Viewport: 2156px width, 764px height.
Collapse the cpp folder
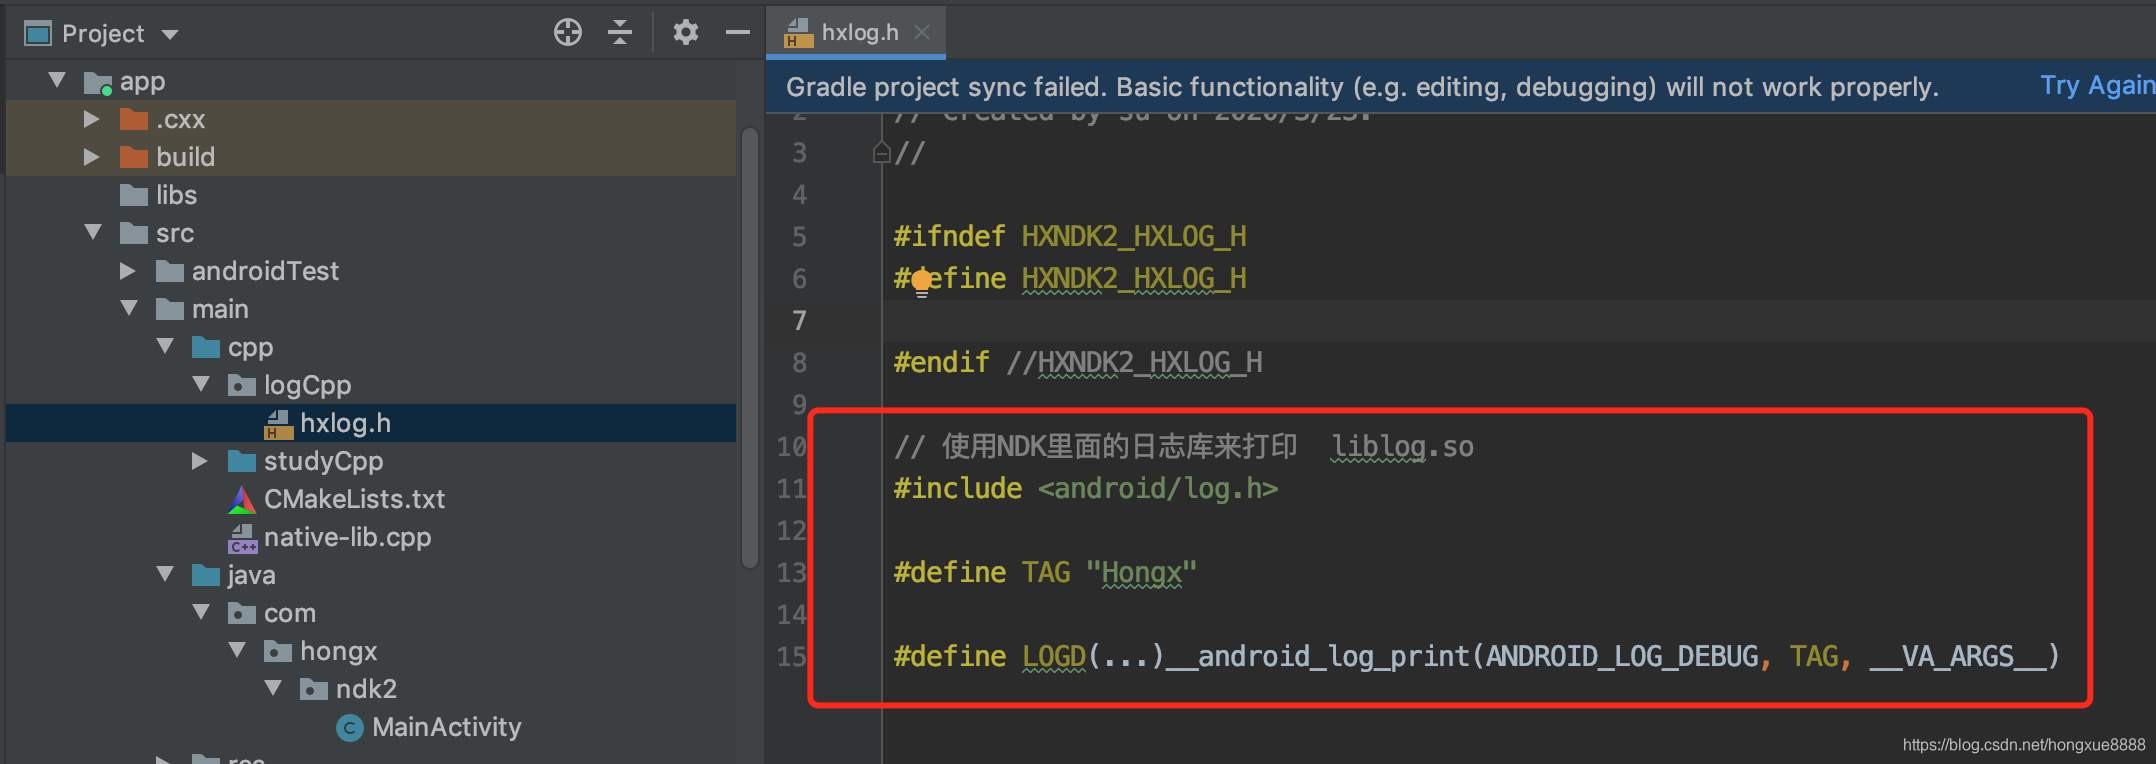(x=165, y=347)
